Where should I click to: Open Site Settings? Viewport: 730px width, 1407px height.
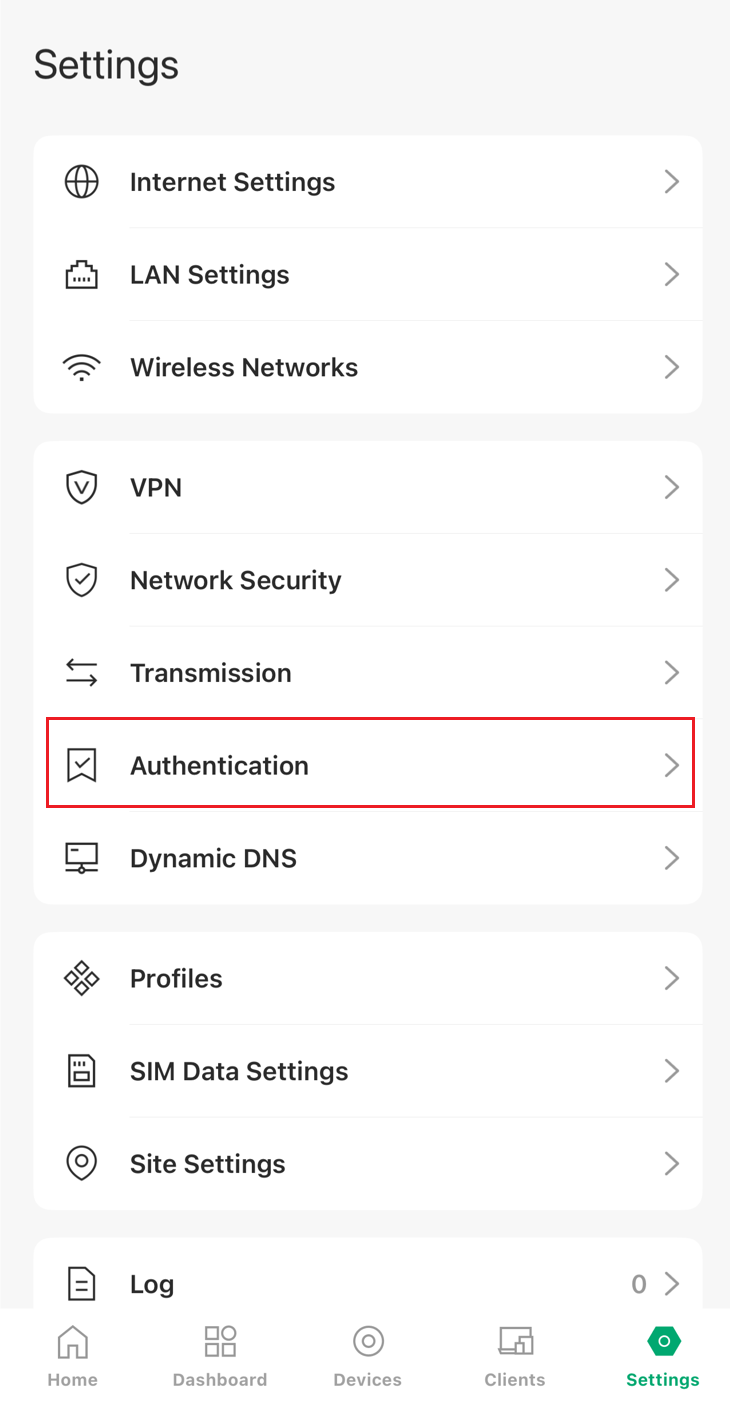point(208,1164)
